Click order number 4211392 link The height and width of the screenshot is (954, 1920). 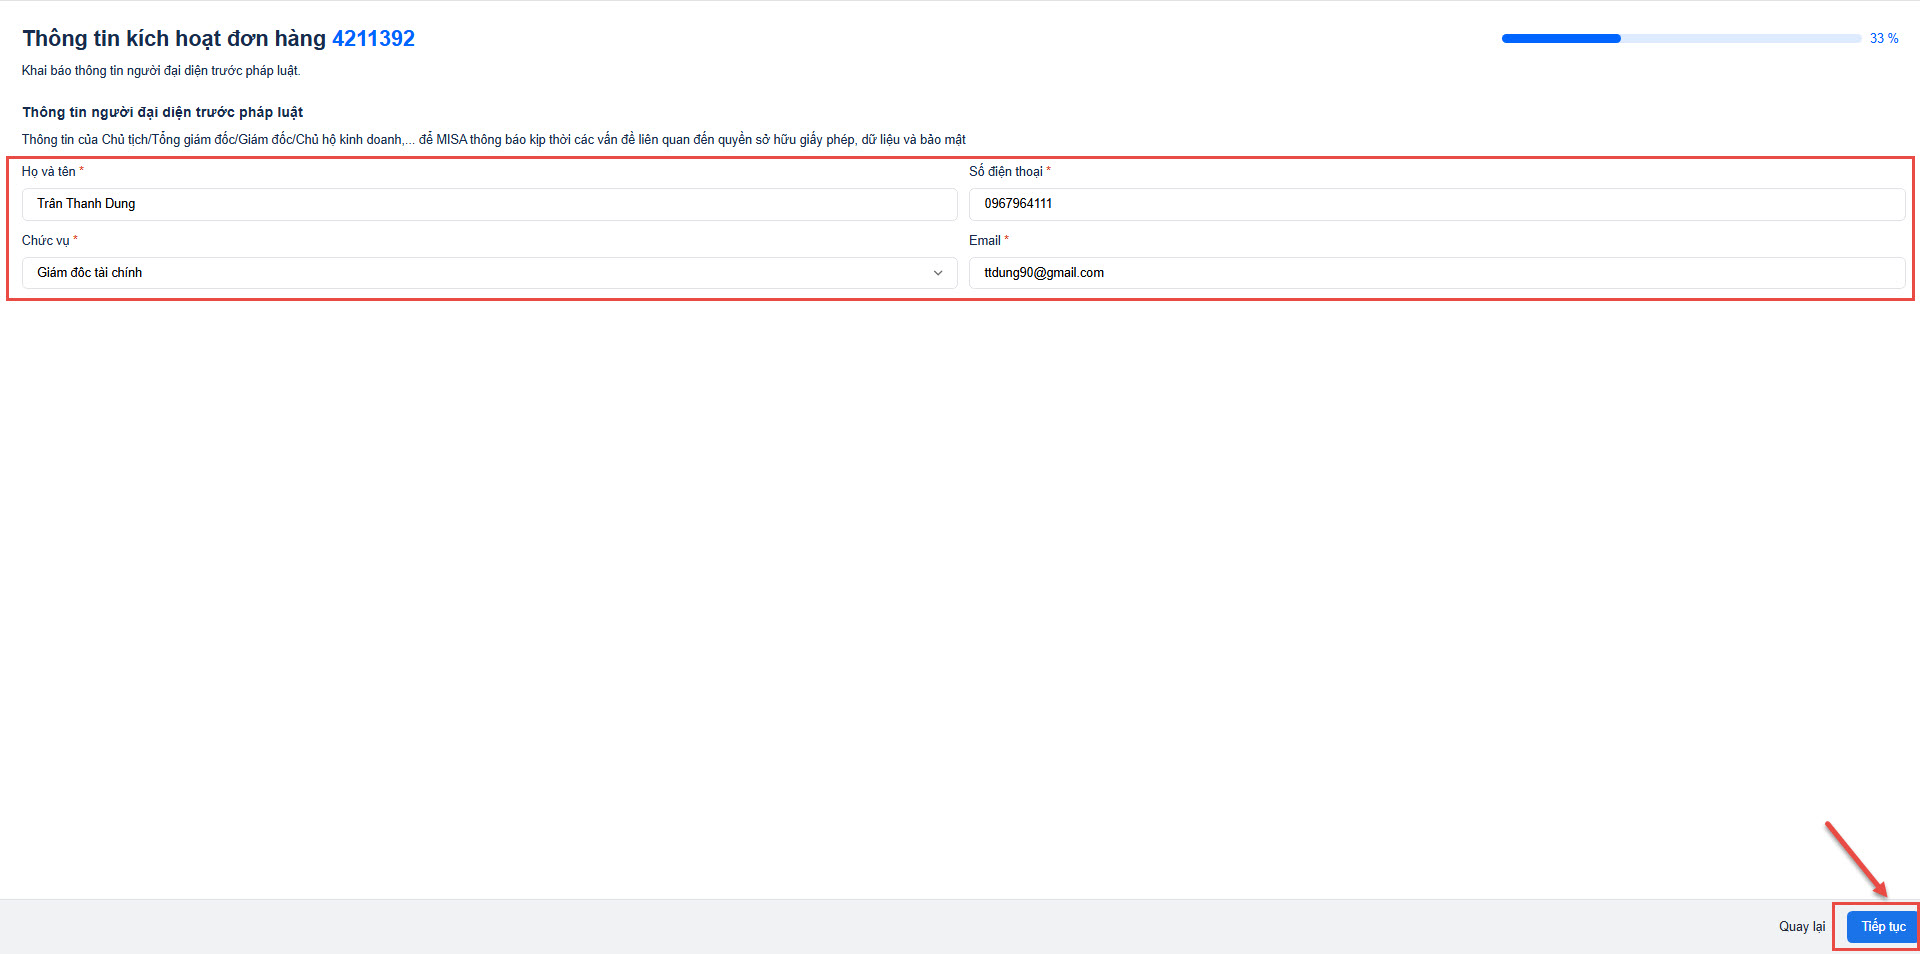tap(373, 38)
